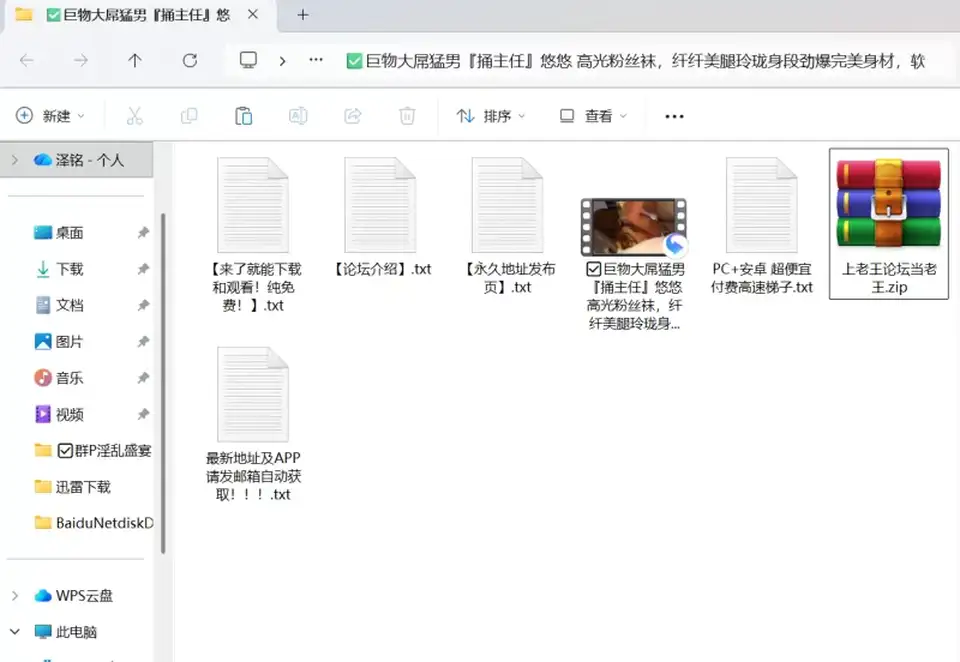Show hidden path segments via address bar ellipsis
This screenshot has height=662, width=960.
(316, 60)
